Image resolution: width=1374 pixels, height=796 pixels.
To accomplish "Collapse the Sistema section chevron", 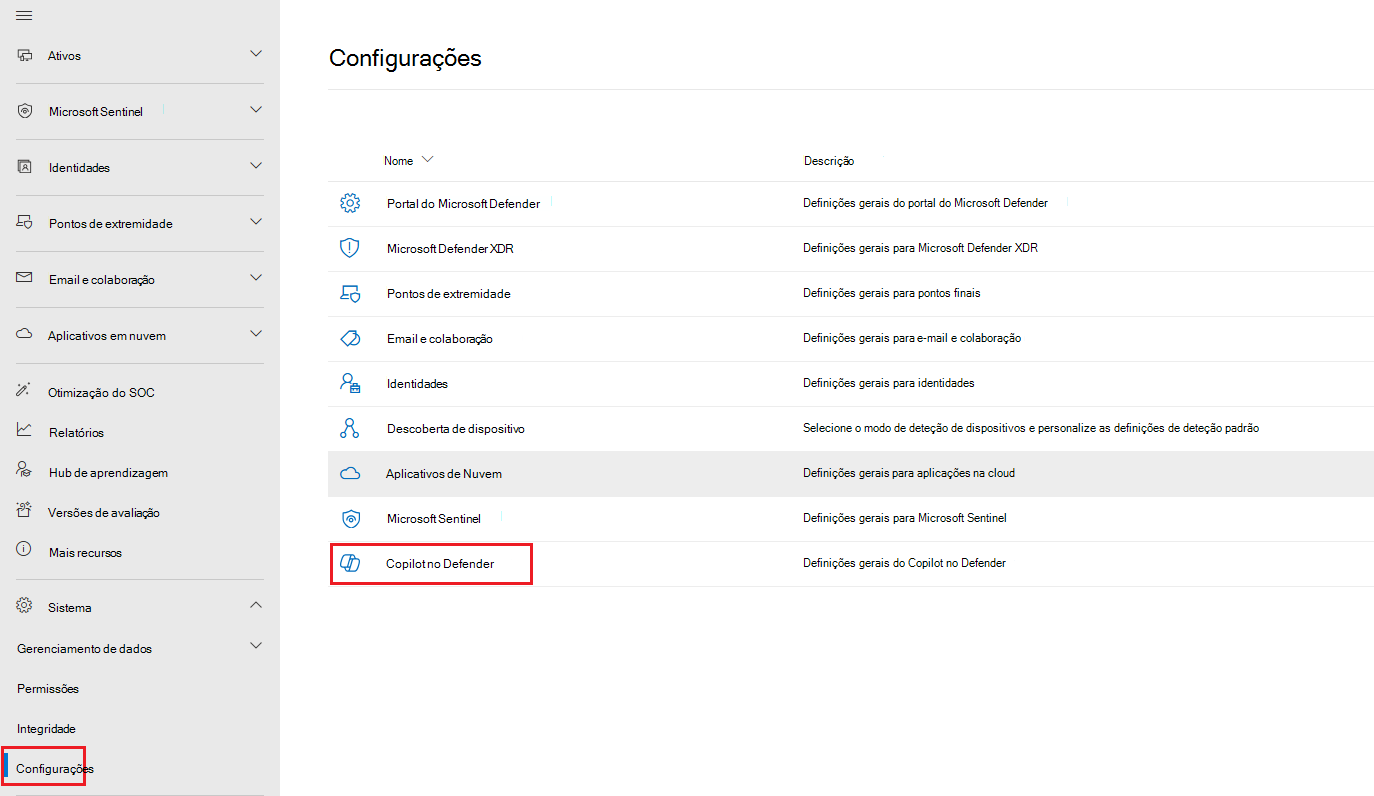I will [x=256, y=605].
